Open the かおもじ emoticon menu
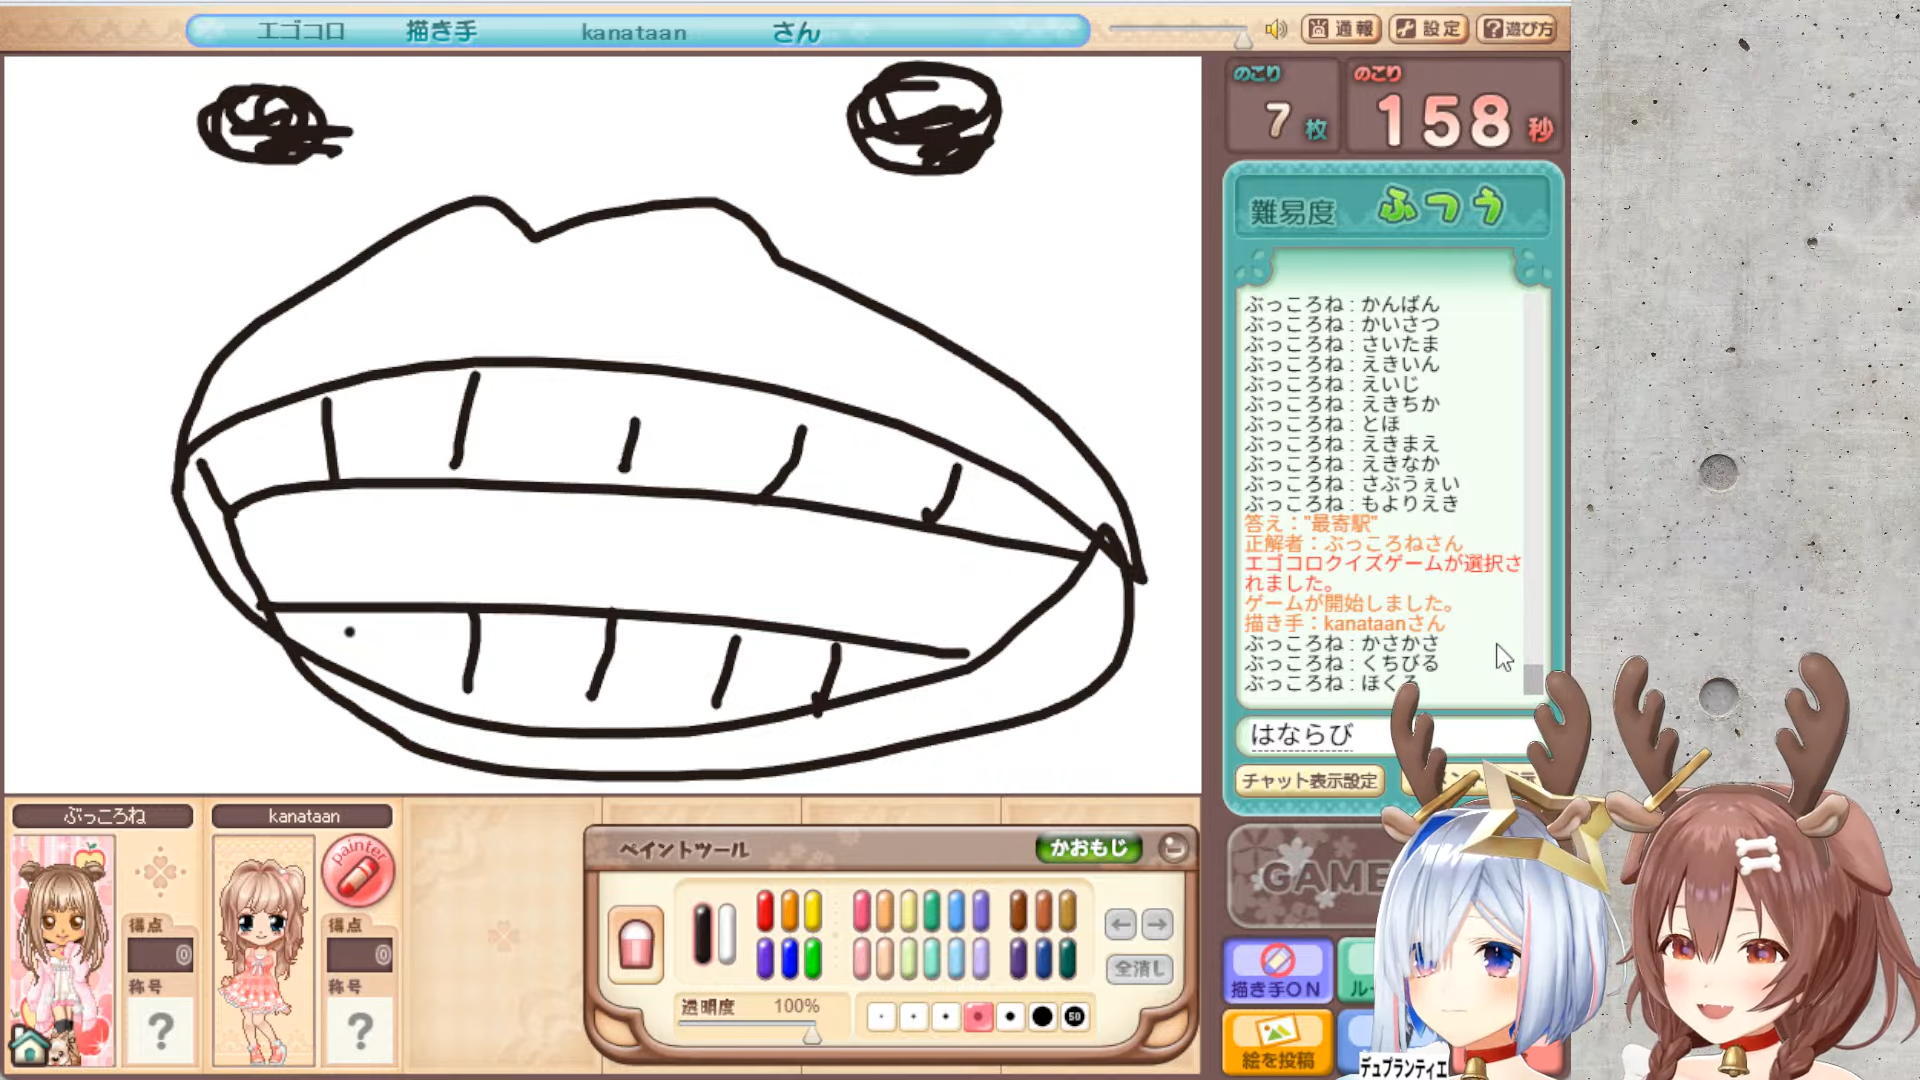Screen dimensions: 1920x1080 tap(1088, 849)
